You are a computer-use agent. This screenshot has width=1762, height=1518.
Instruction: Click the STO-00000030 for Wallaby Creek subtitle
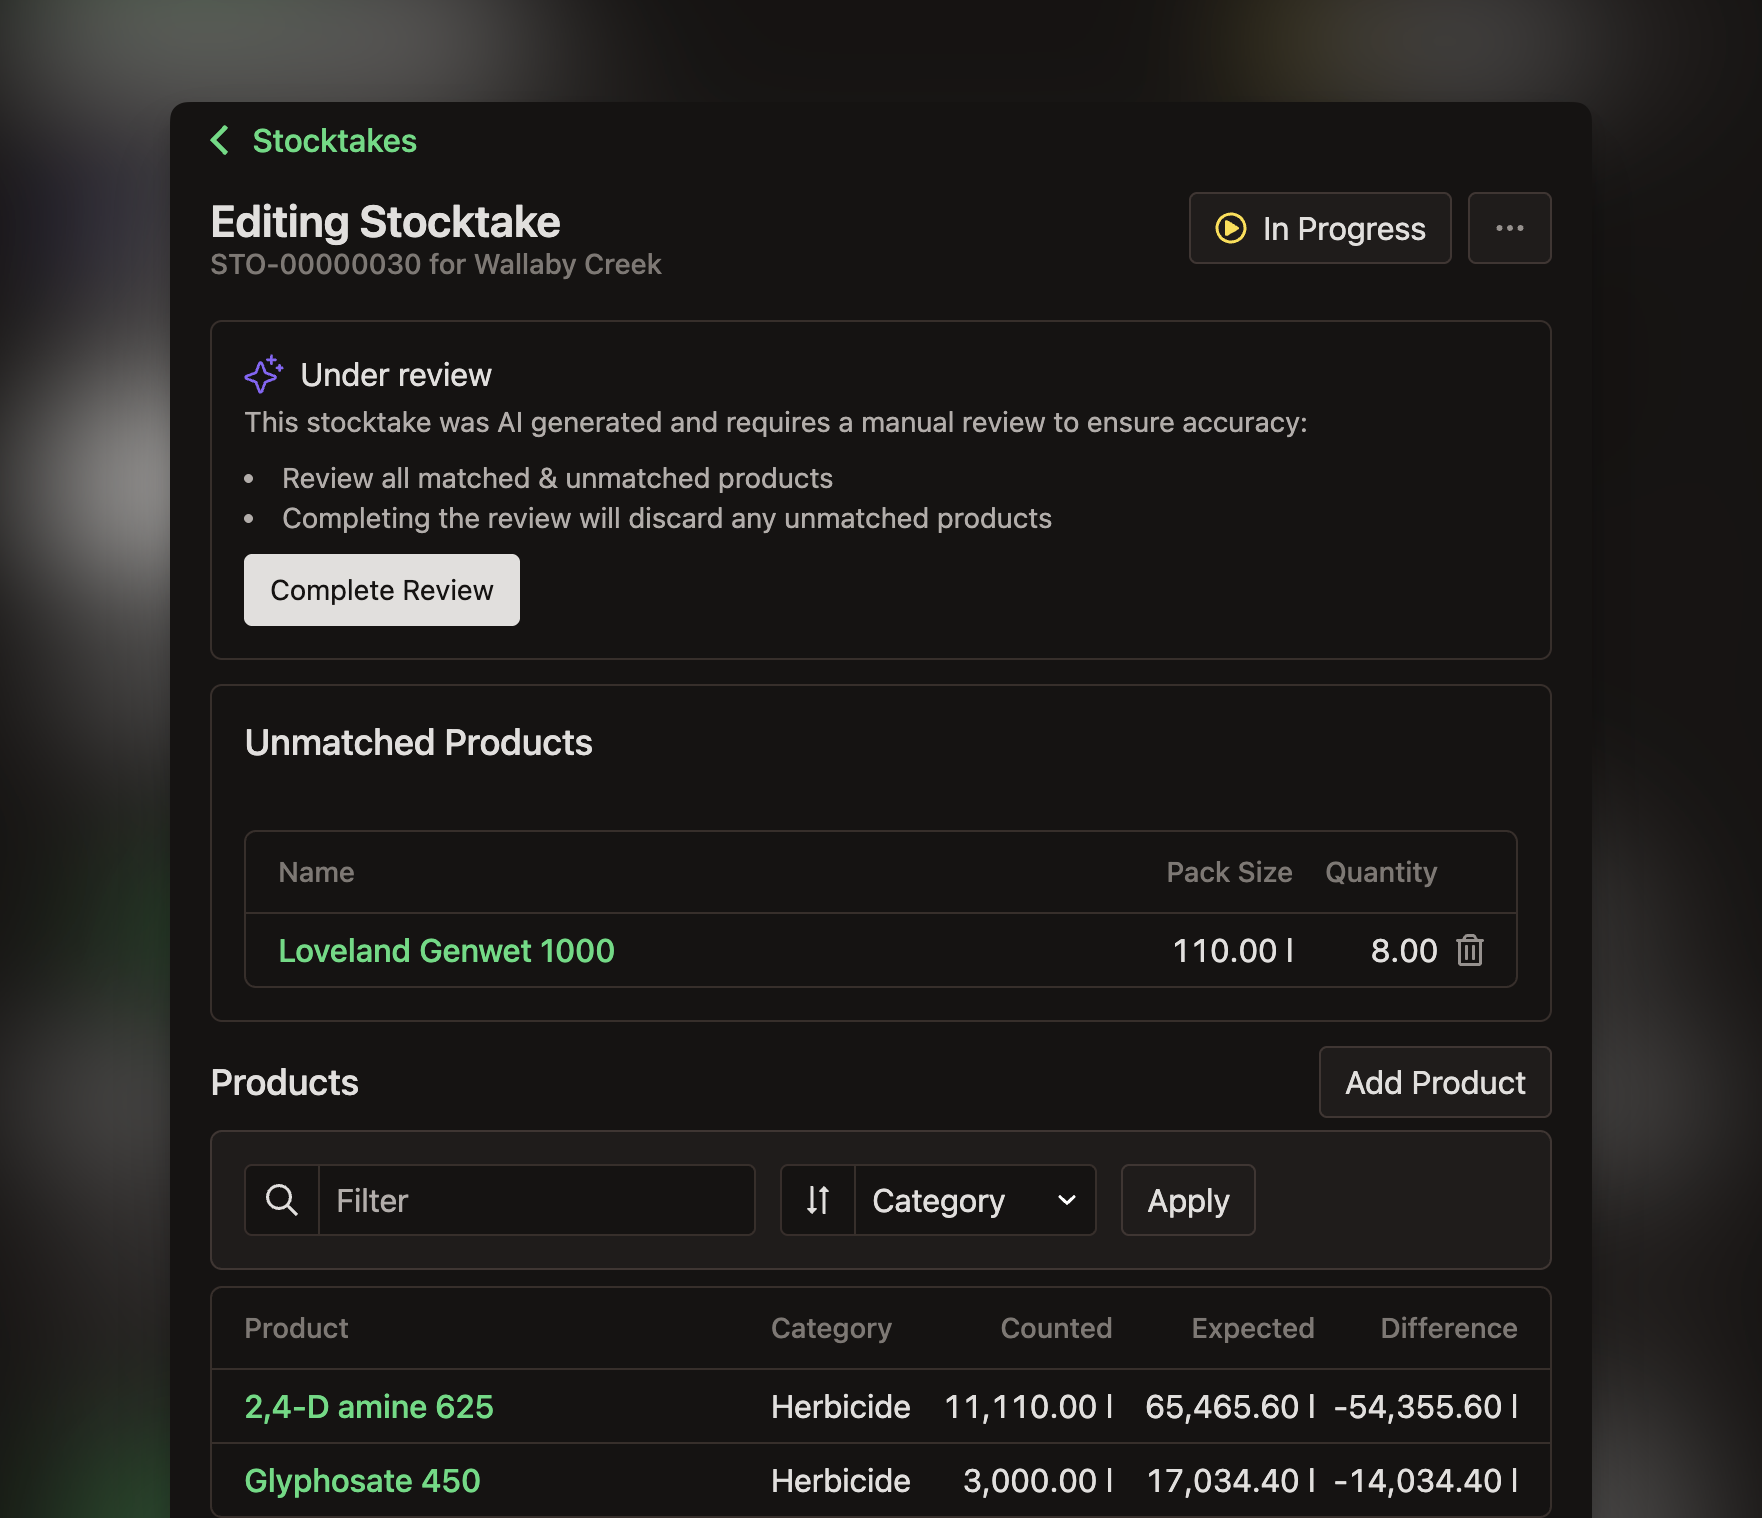[436, 264]
